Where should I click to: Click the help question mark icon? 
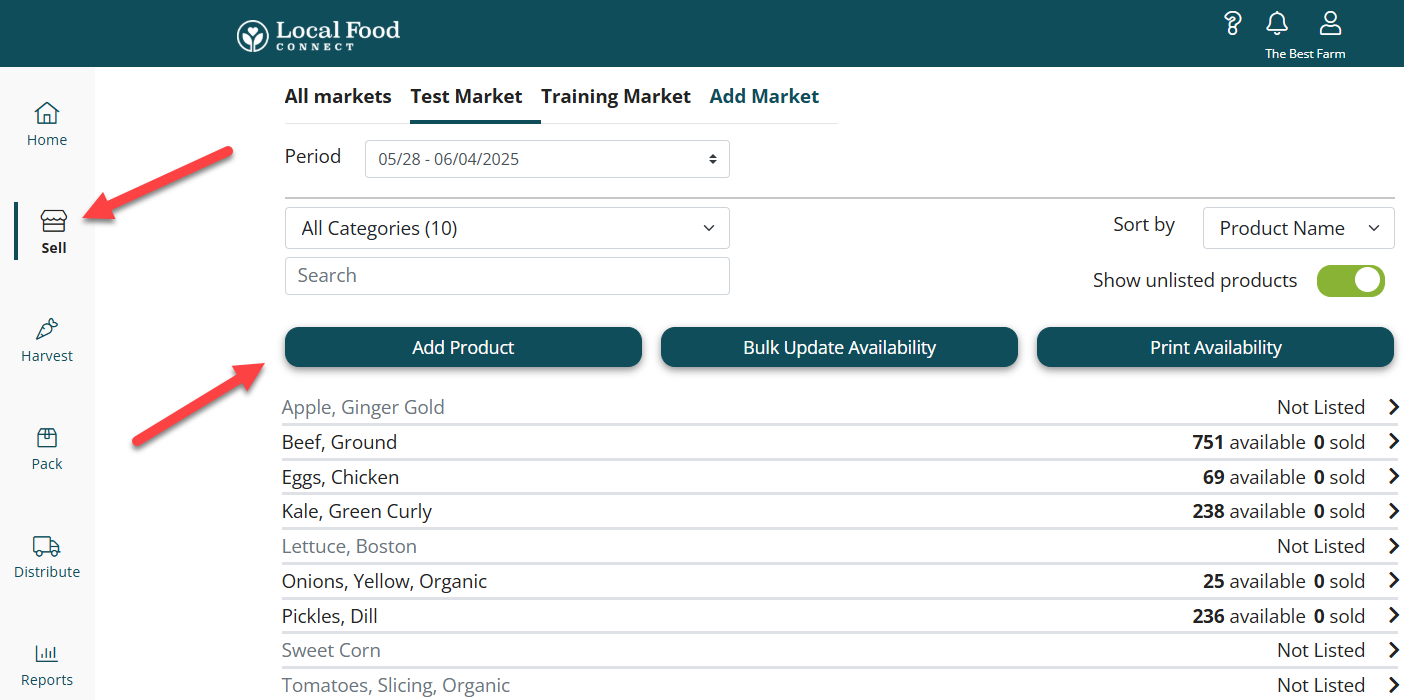point(1232,22)
